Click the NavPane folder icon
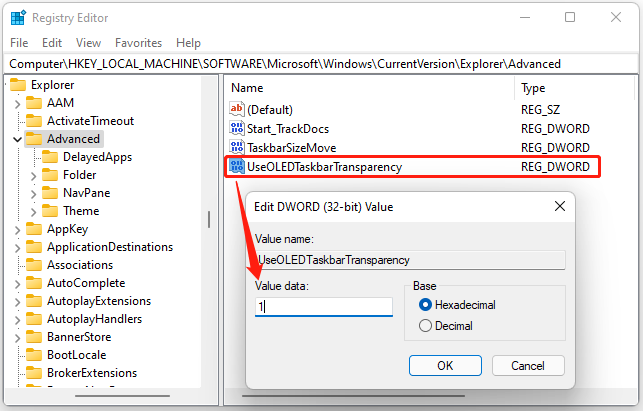The height and width of the screenshot is (411, 643). (50, 193)
